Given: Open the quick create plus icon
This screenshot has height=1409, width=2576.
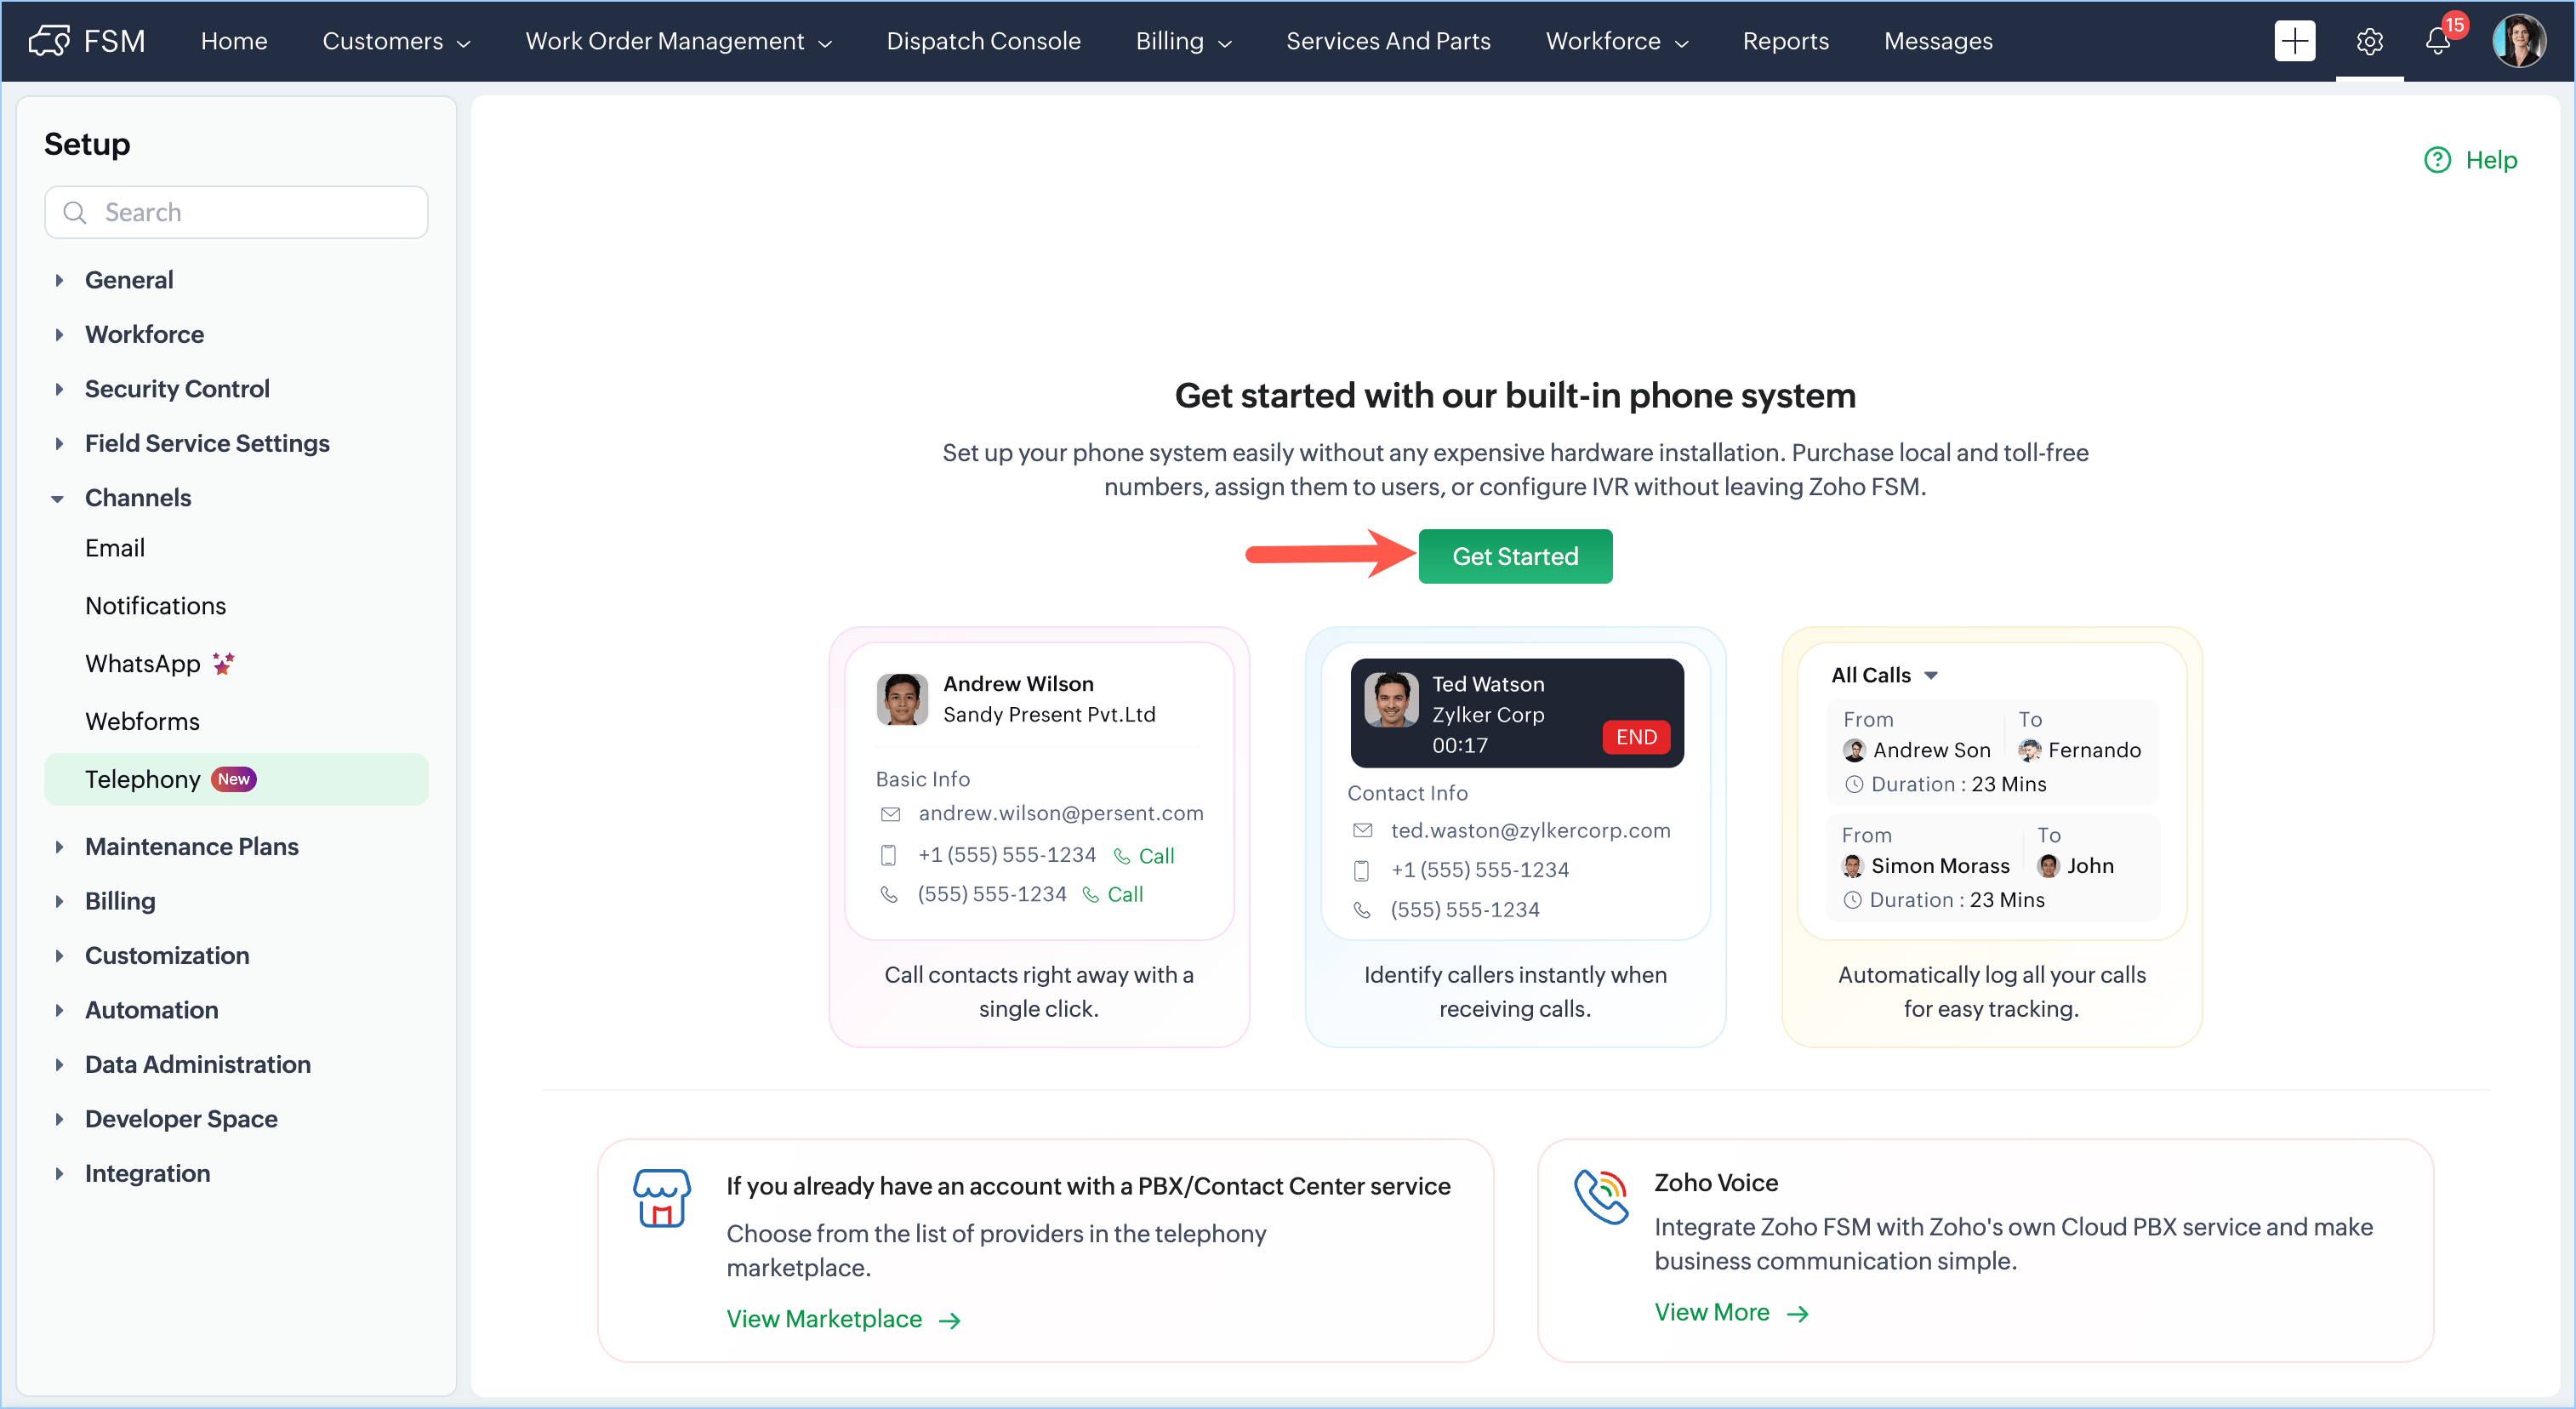Looking at the screenshot, I should 2294,41.
